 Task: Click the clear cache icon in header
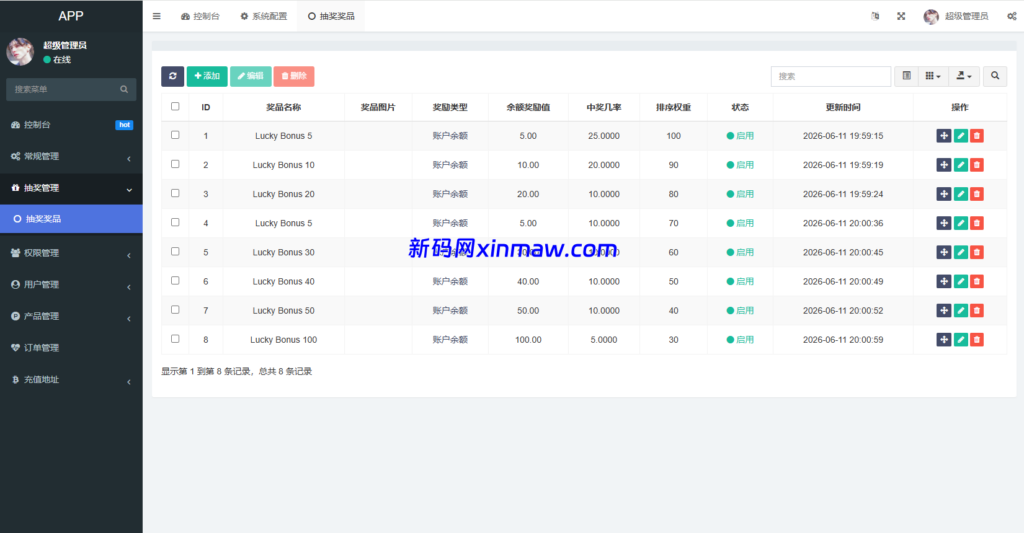tap(875, 16)
